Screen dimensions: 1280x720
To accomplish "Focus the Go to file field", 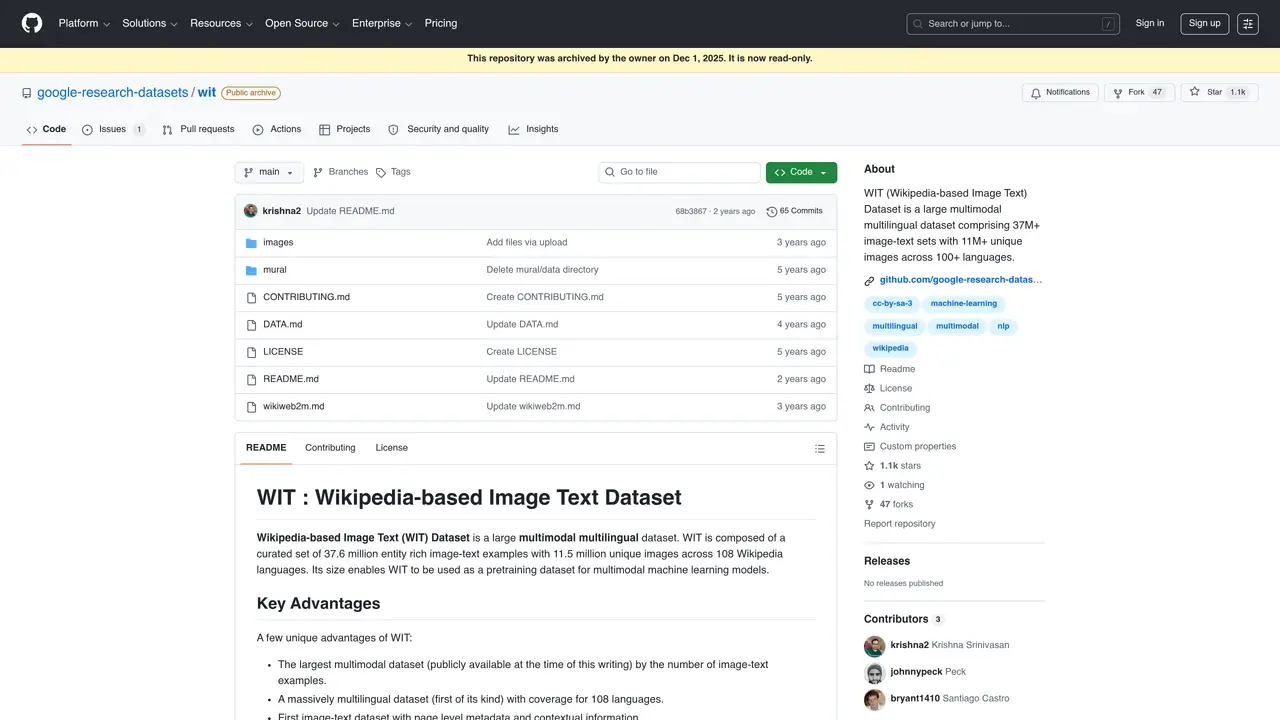I will (x=680, y=172).
